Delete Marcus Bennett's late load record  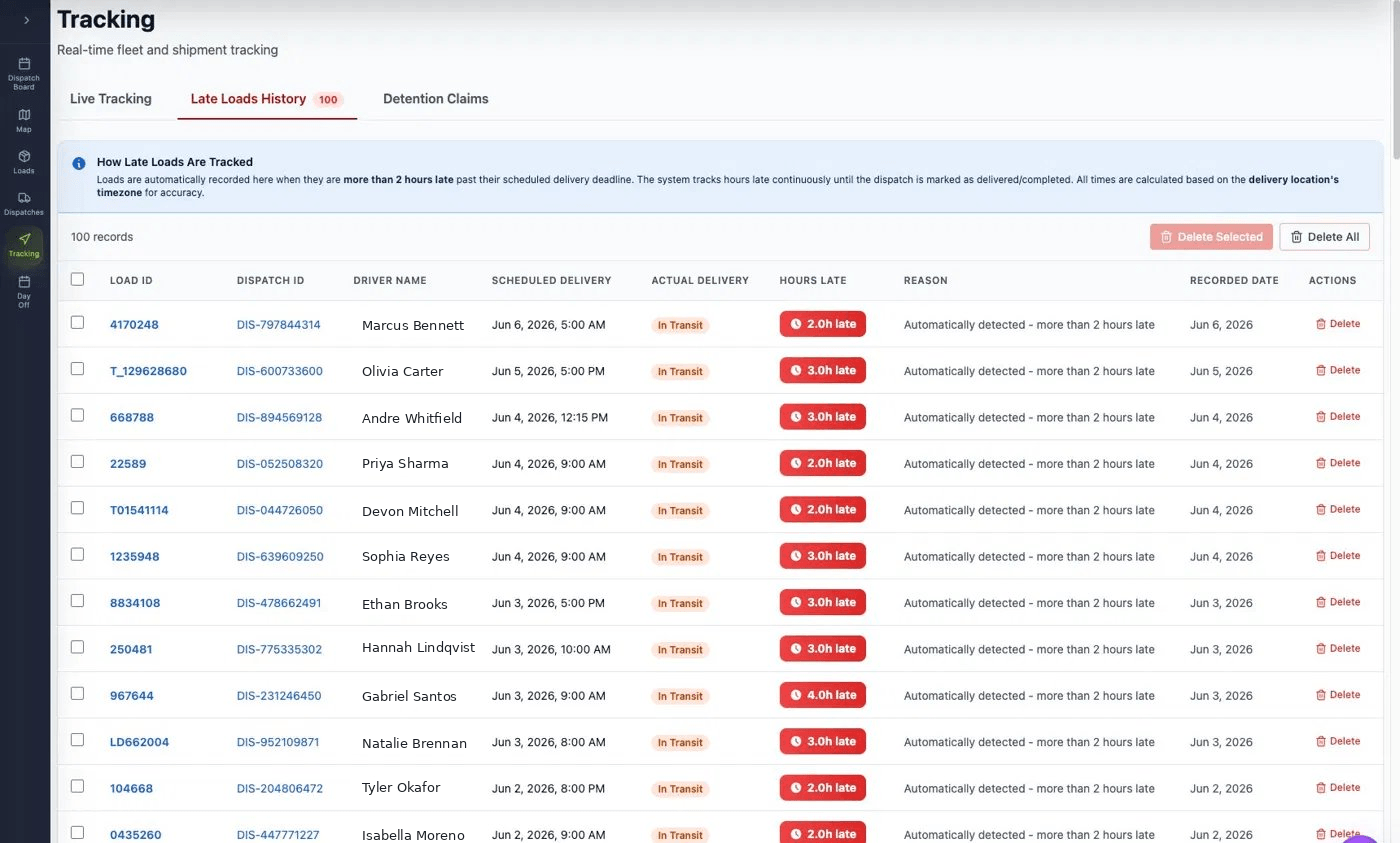pos(1338,324)
